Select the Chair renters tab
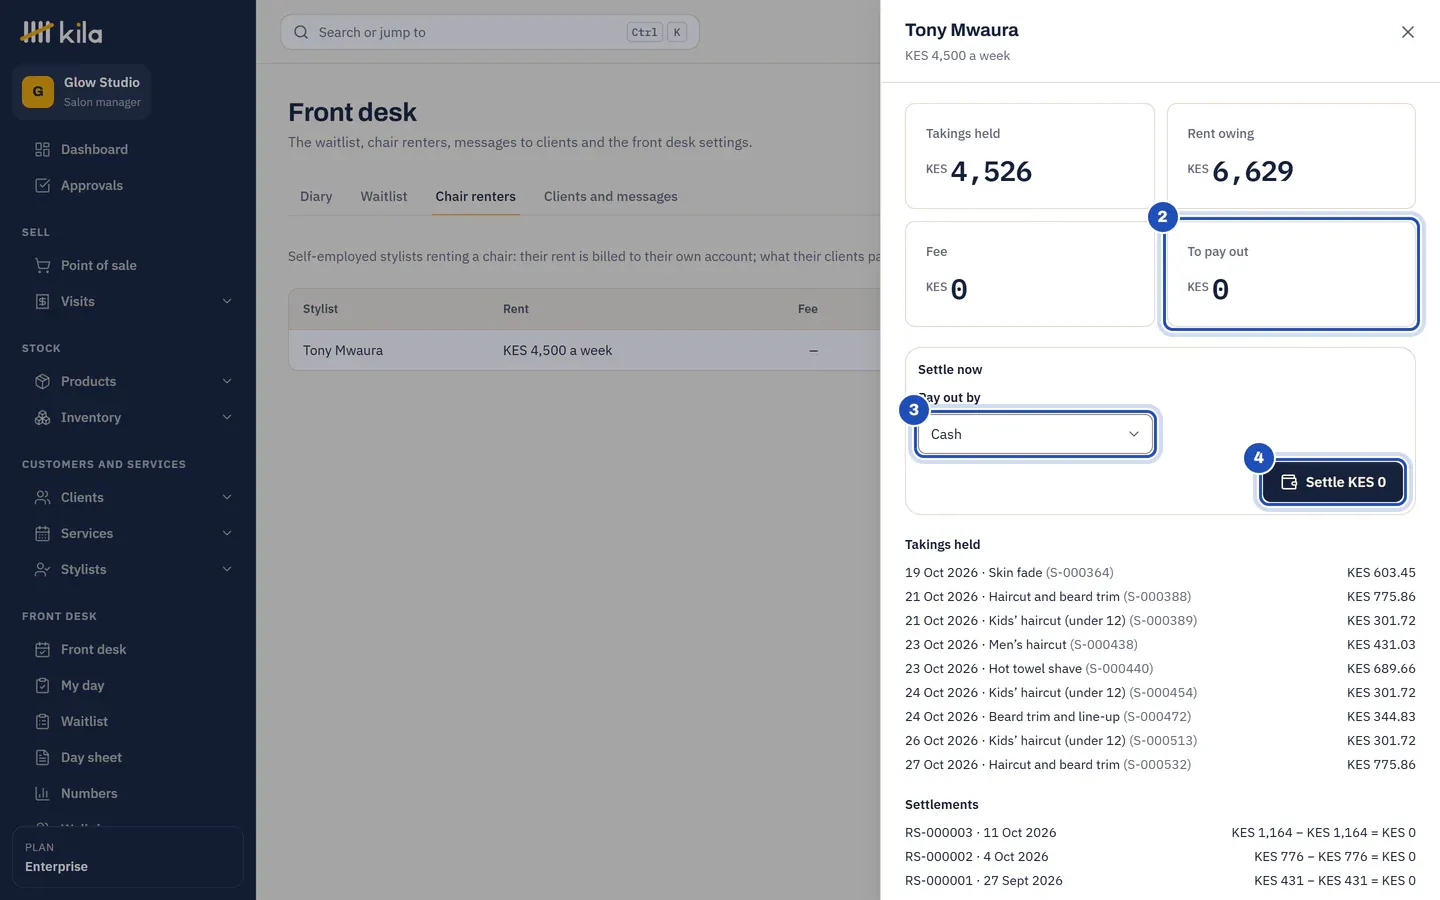The width and height of the screenshot is (1440, 900). pyautogui.click(x=476, y=196)
